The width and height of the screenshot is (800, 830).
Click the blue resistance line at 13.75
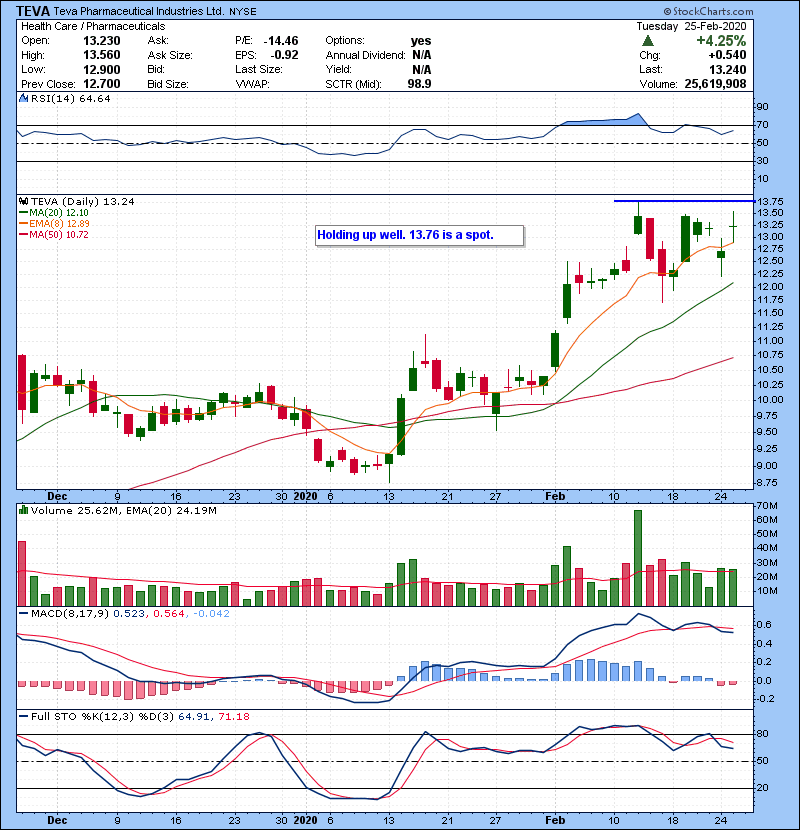pos(684,201)
